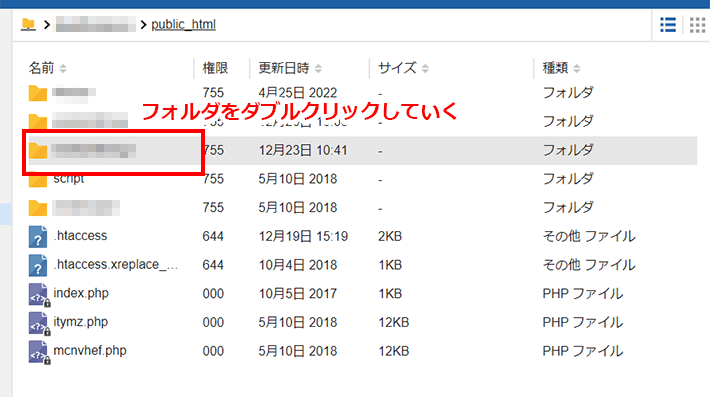Screen dimensions: 710x397
Task: Click the blurred breadcrumb folder name
Action: point(95,24)
